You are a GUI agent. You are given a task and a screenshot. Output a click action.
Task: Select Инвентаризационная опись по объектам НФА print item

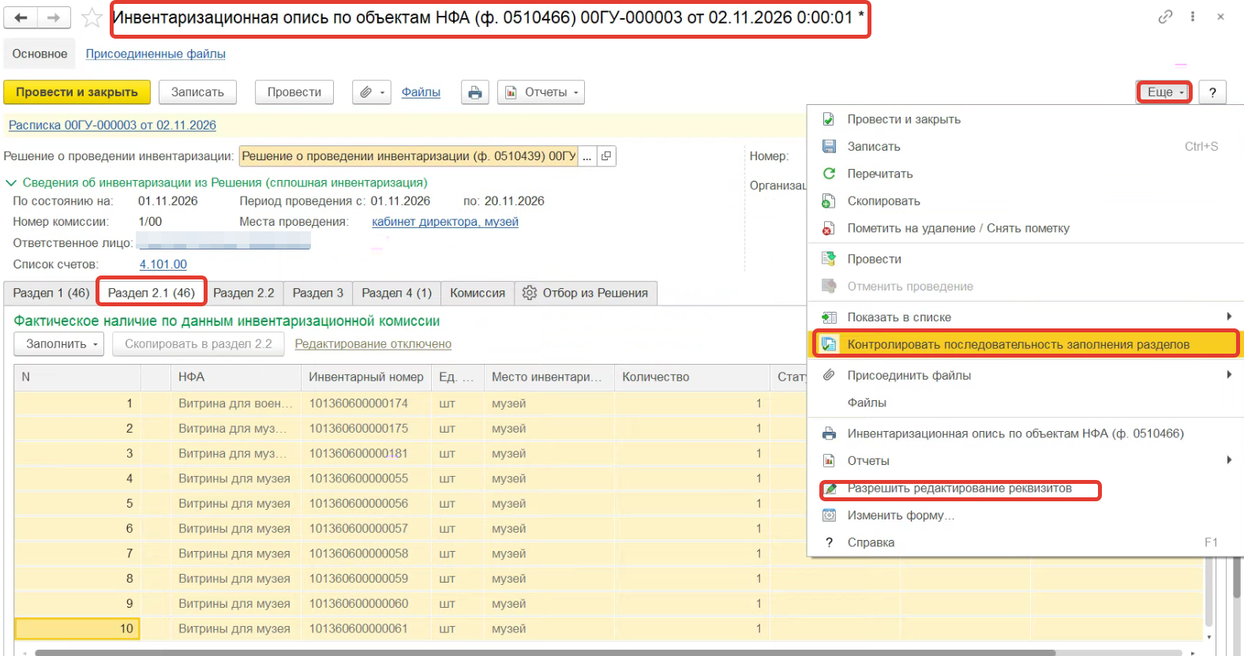[x=1026, y=434]
